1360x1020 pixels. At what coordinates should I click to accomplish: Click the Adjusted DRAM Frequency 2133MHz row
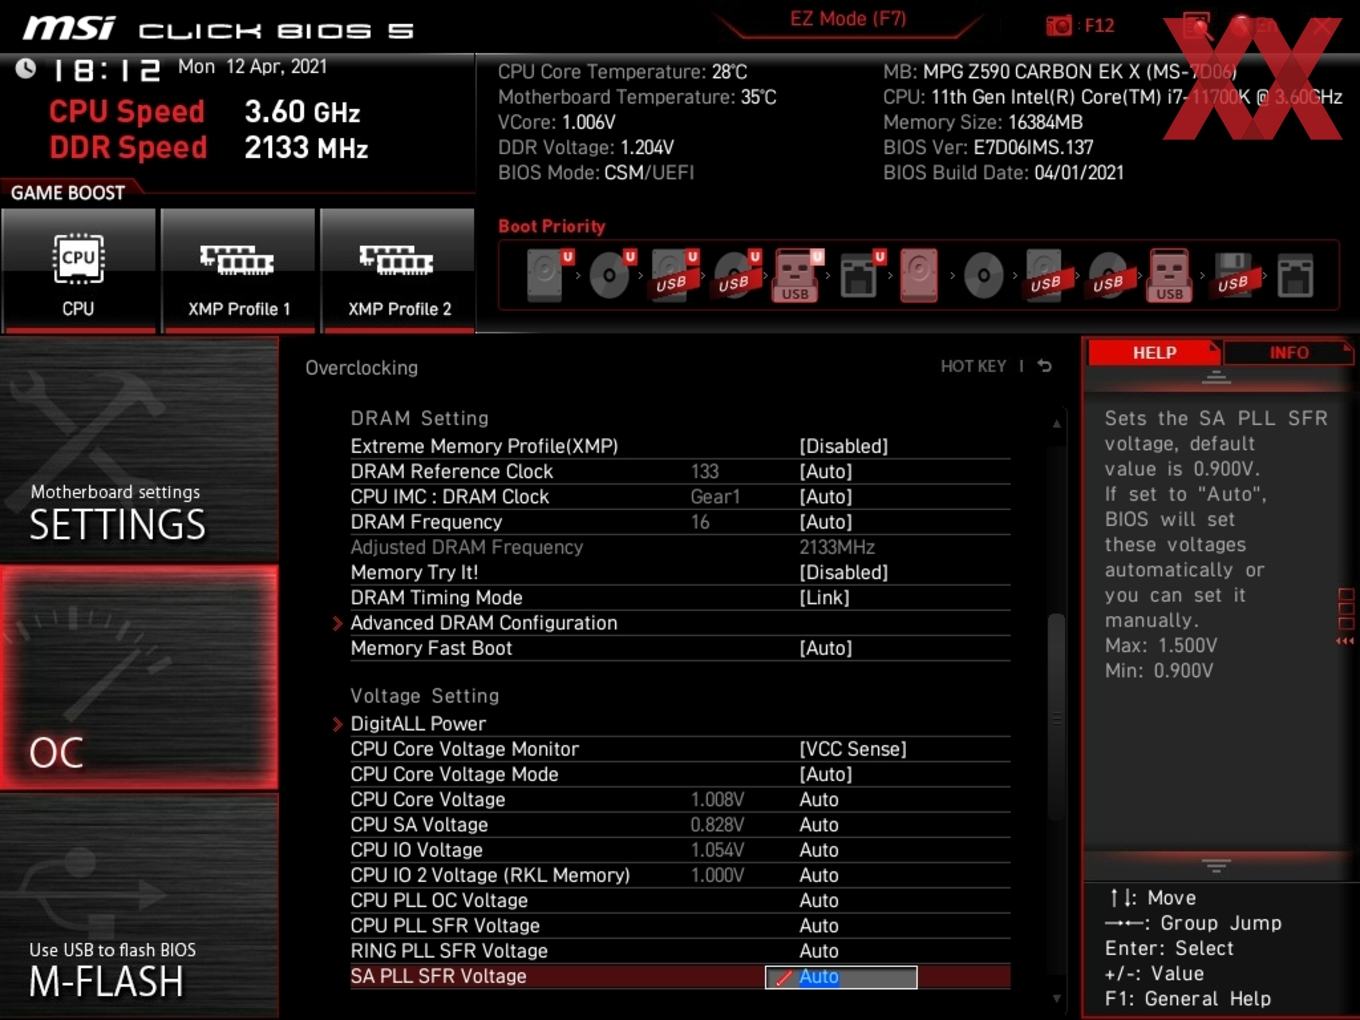(x=680, y=547)
